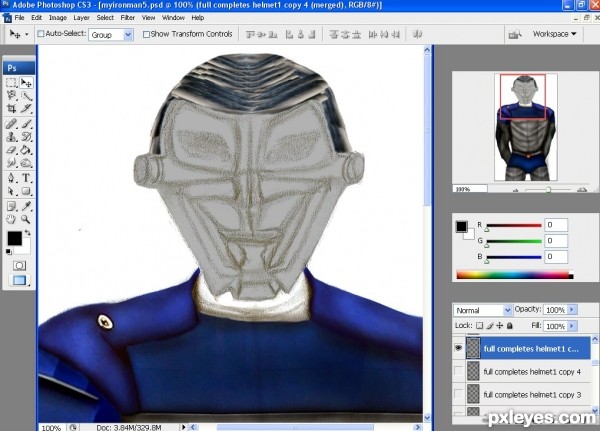Open the Opacity slider arrow

coord(572,309)
